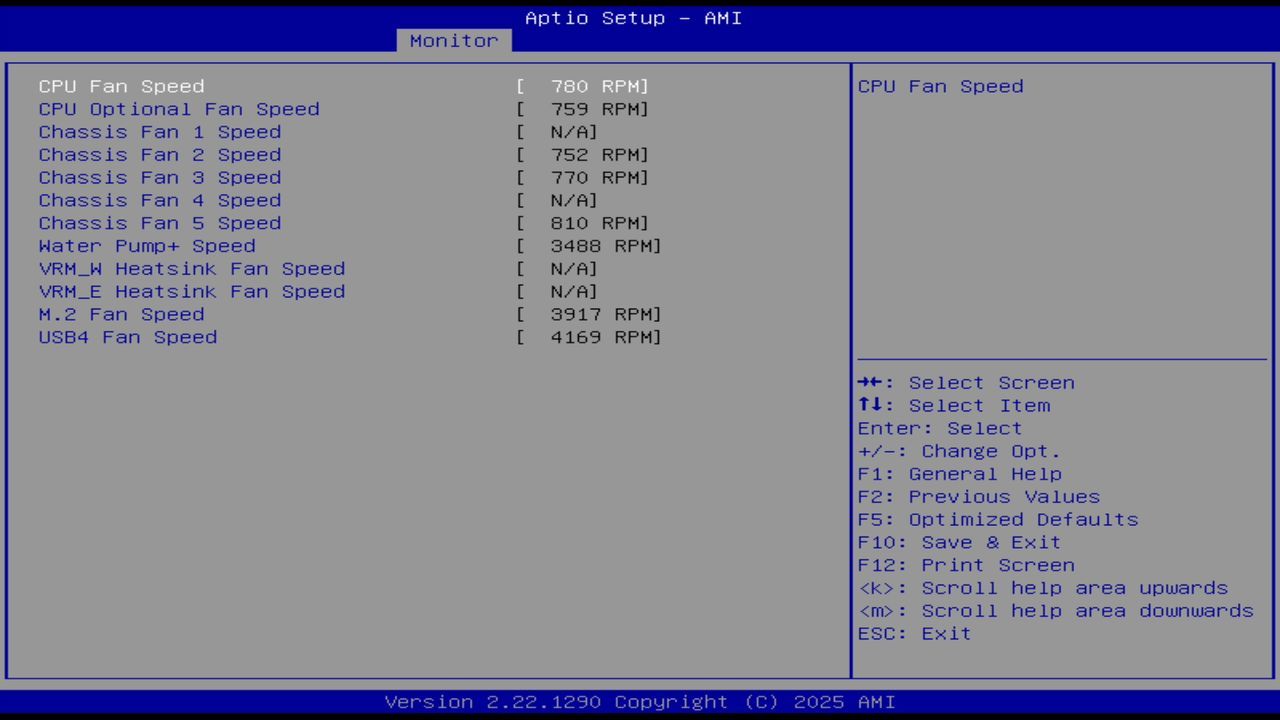Select the Chassis Fan 5 Speed label
This screenshot has height=720, width=1280.
tap(160, 223)
